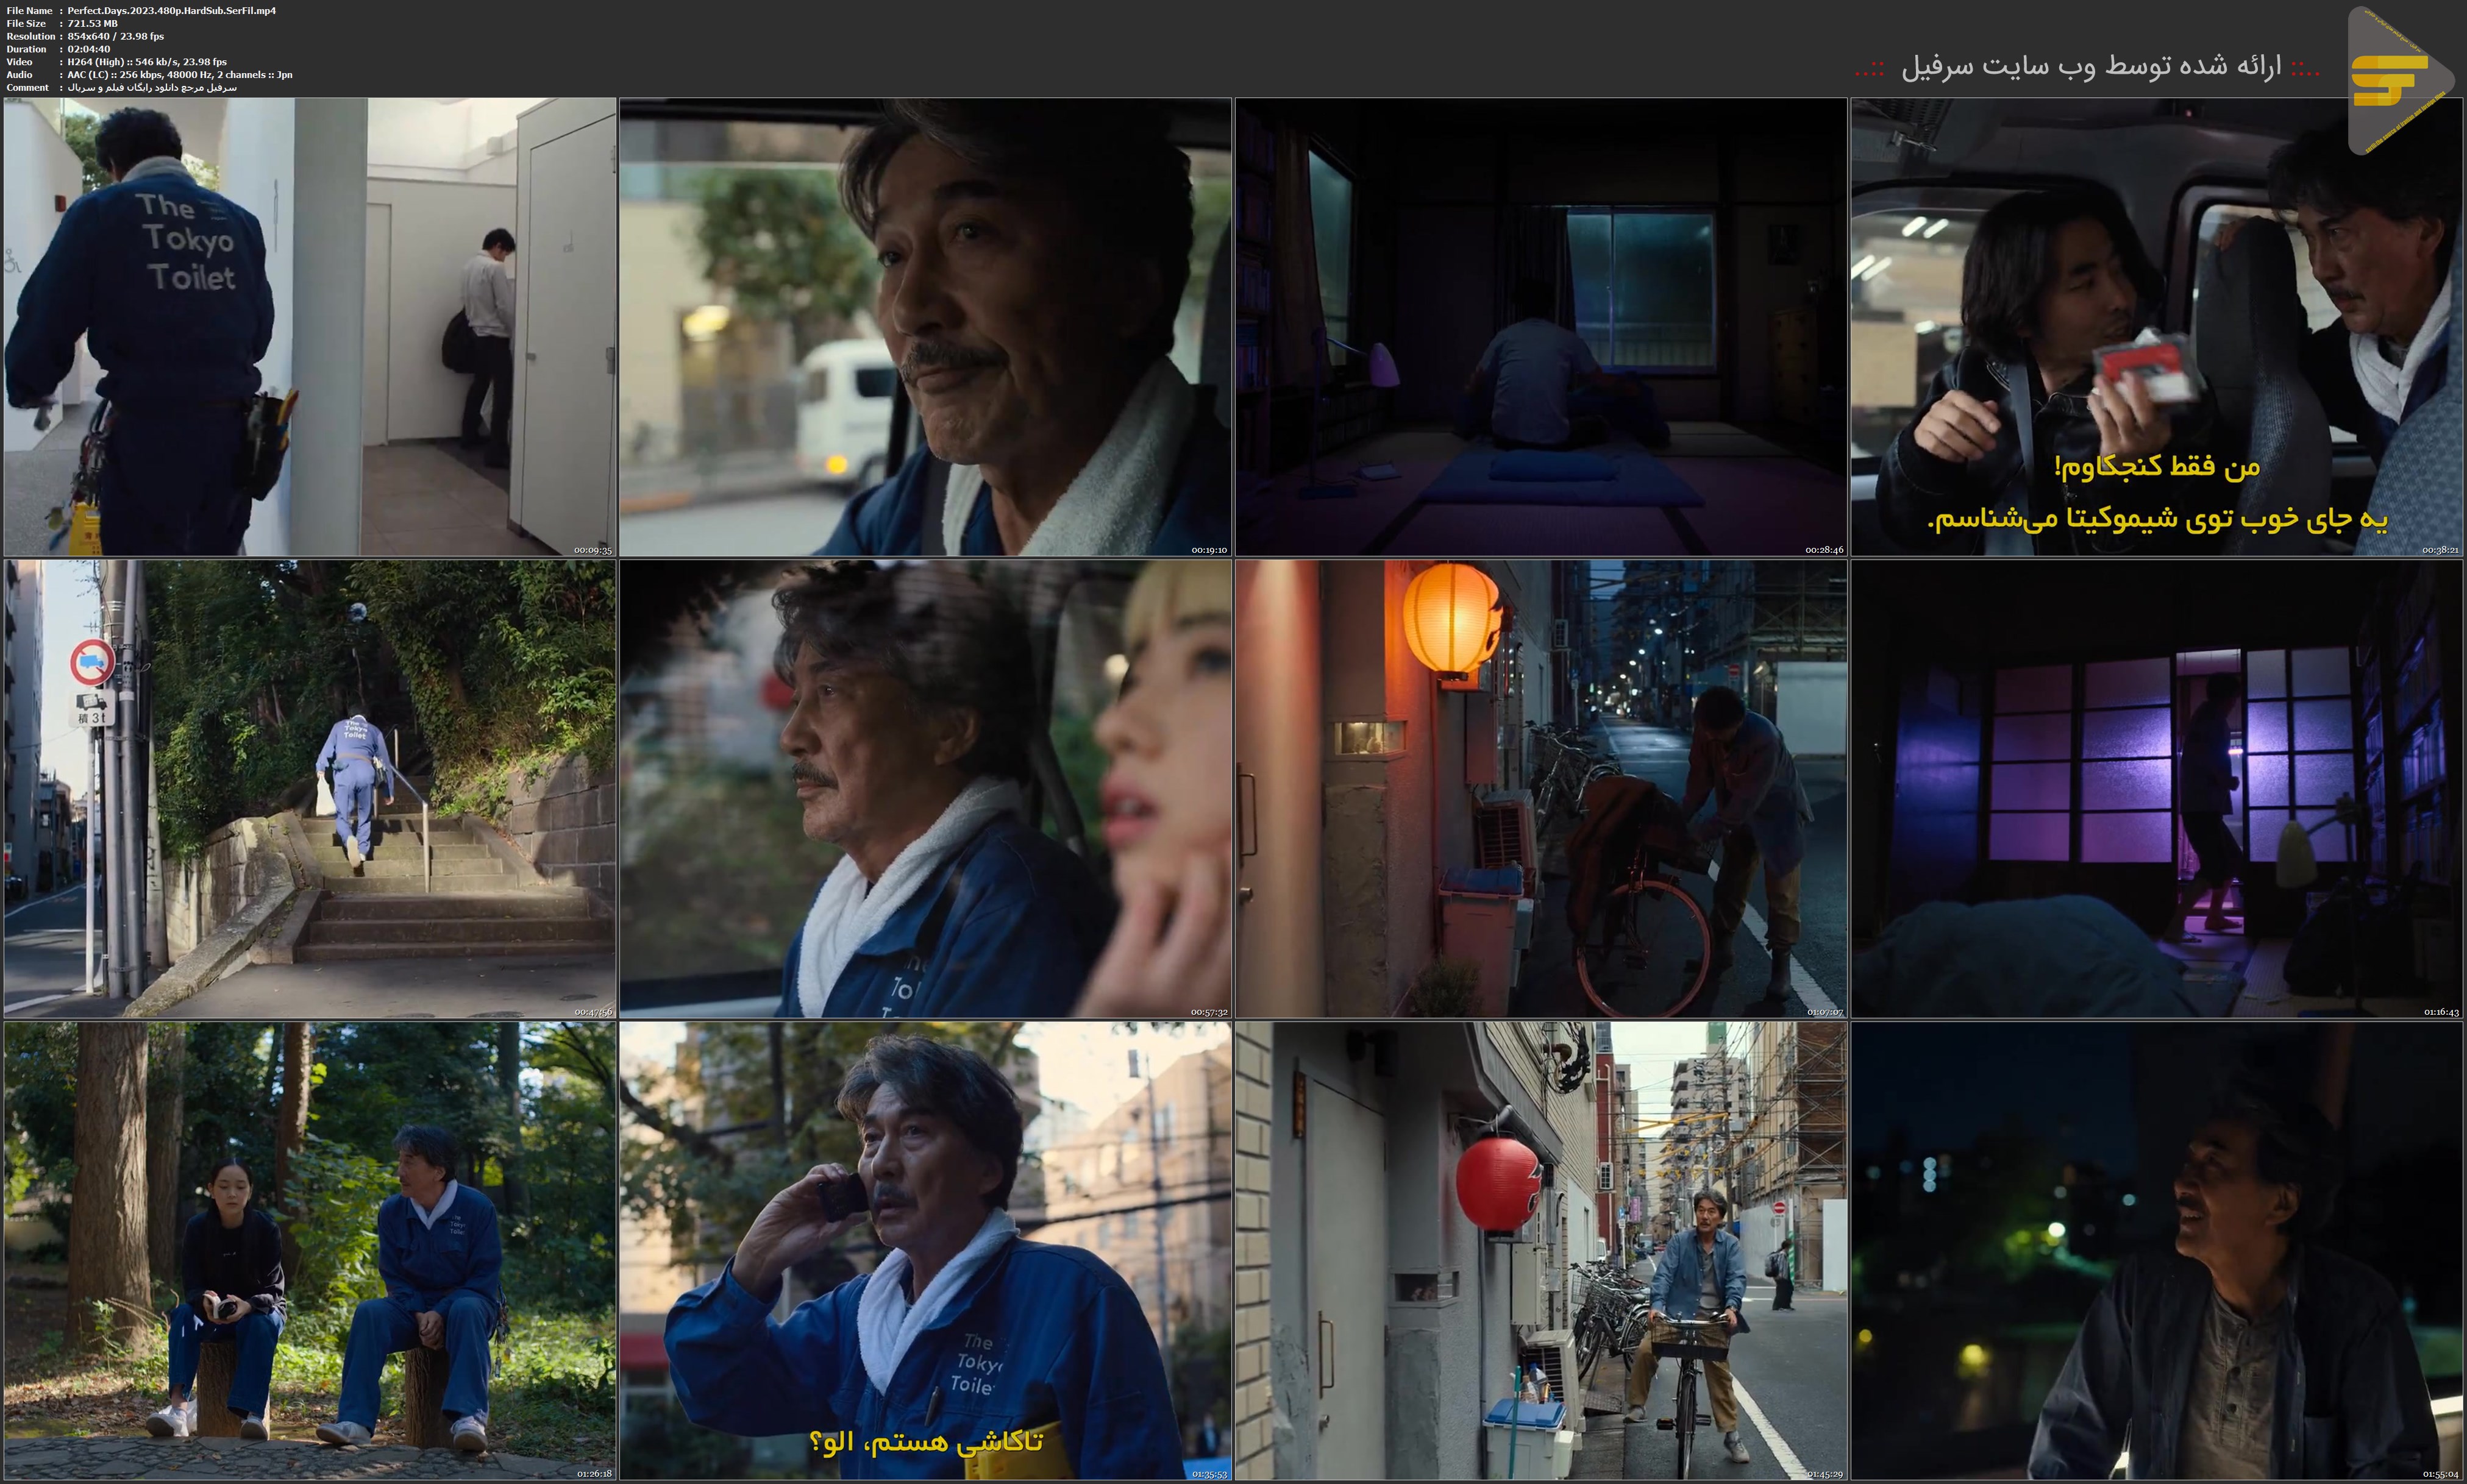The image size is (2467, 1484).
Task: Select the dark bedroom thumbnail at 00:28:46
Action: pyautogui.click(x=1540, y=326)
